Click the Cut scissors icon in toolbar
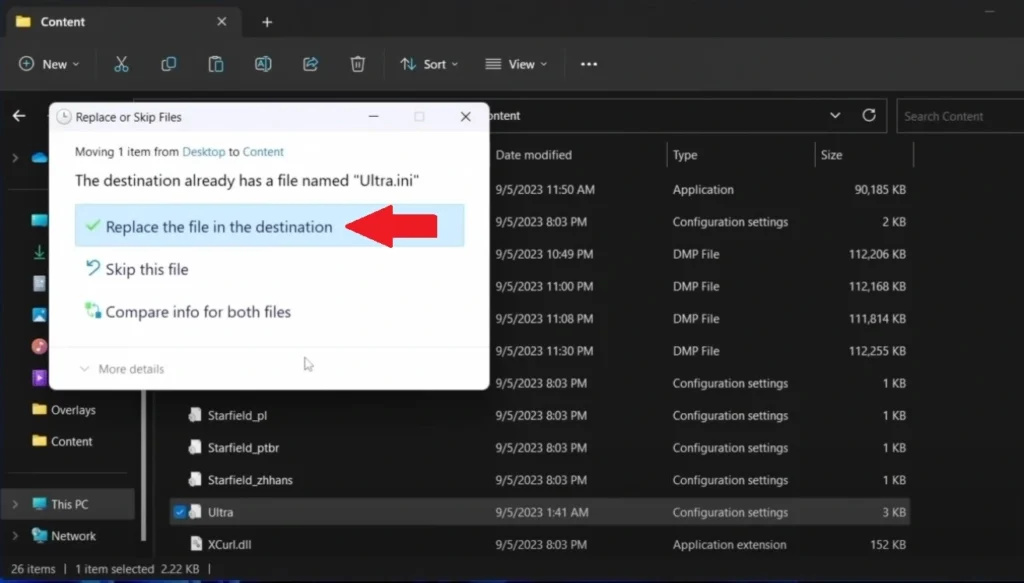1024x583 pixels. click(121, 64)
